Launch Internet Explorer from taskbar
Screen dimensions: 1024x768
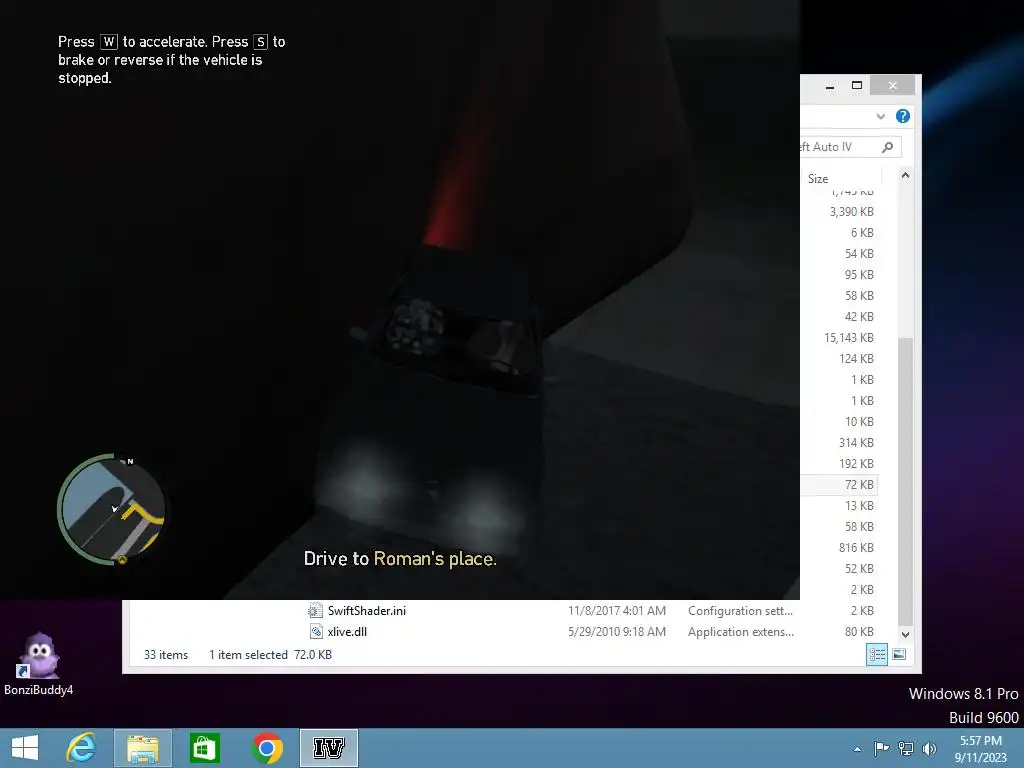tap(81, 748)
